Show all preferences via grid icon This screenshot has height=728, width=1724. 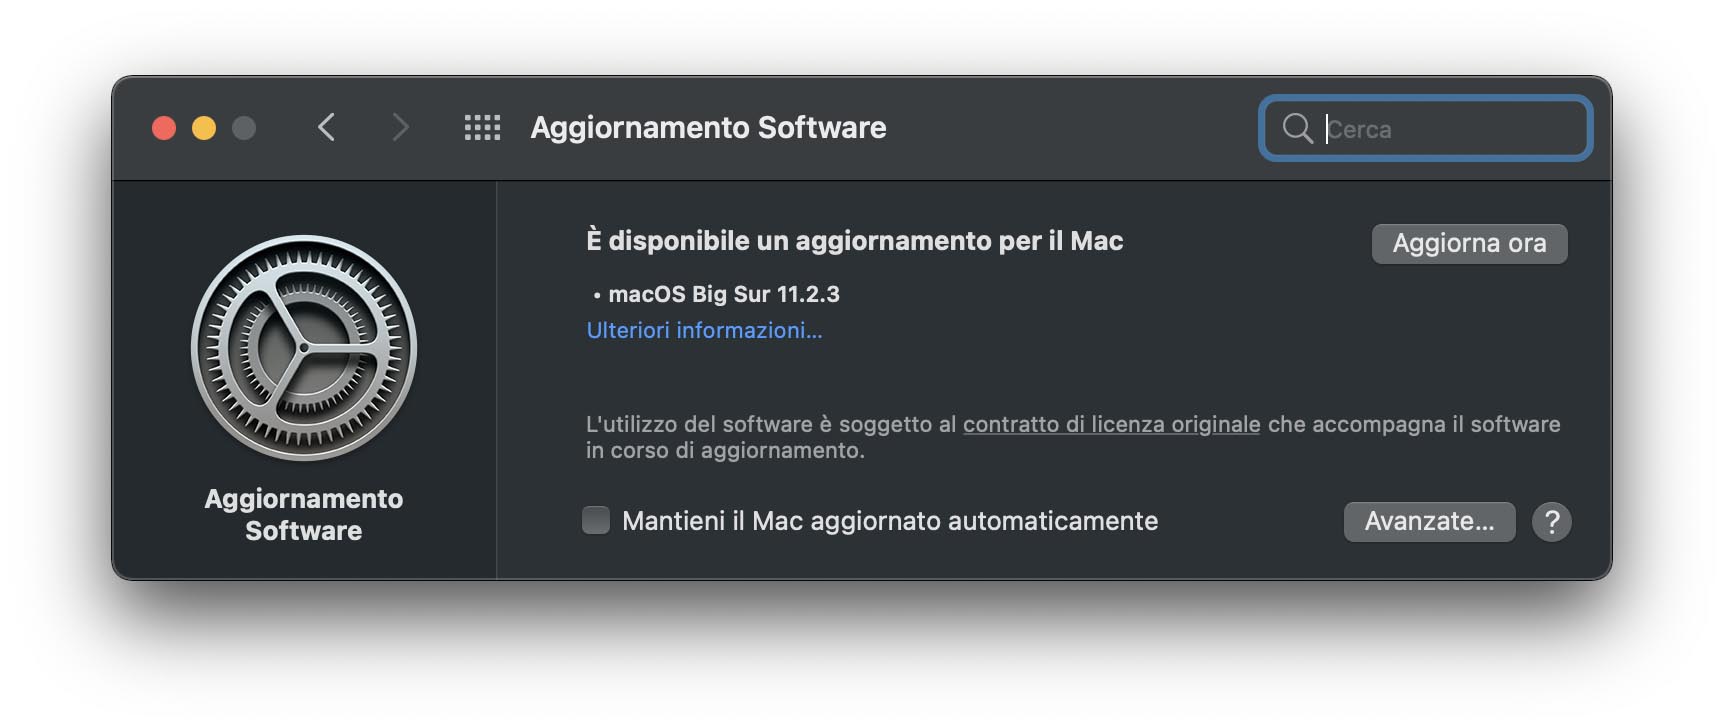pos(482,127)
